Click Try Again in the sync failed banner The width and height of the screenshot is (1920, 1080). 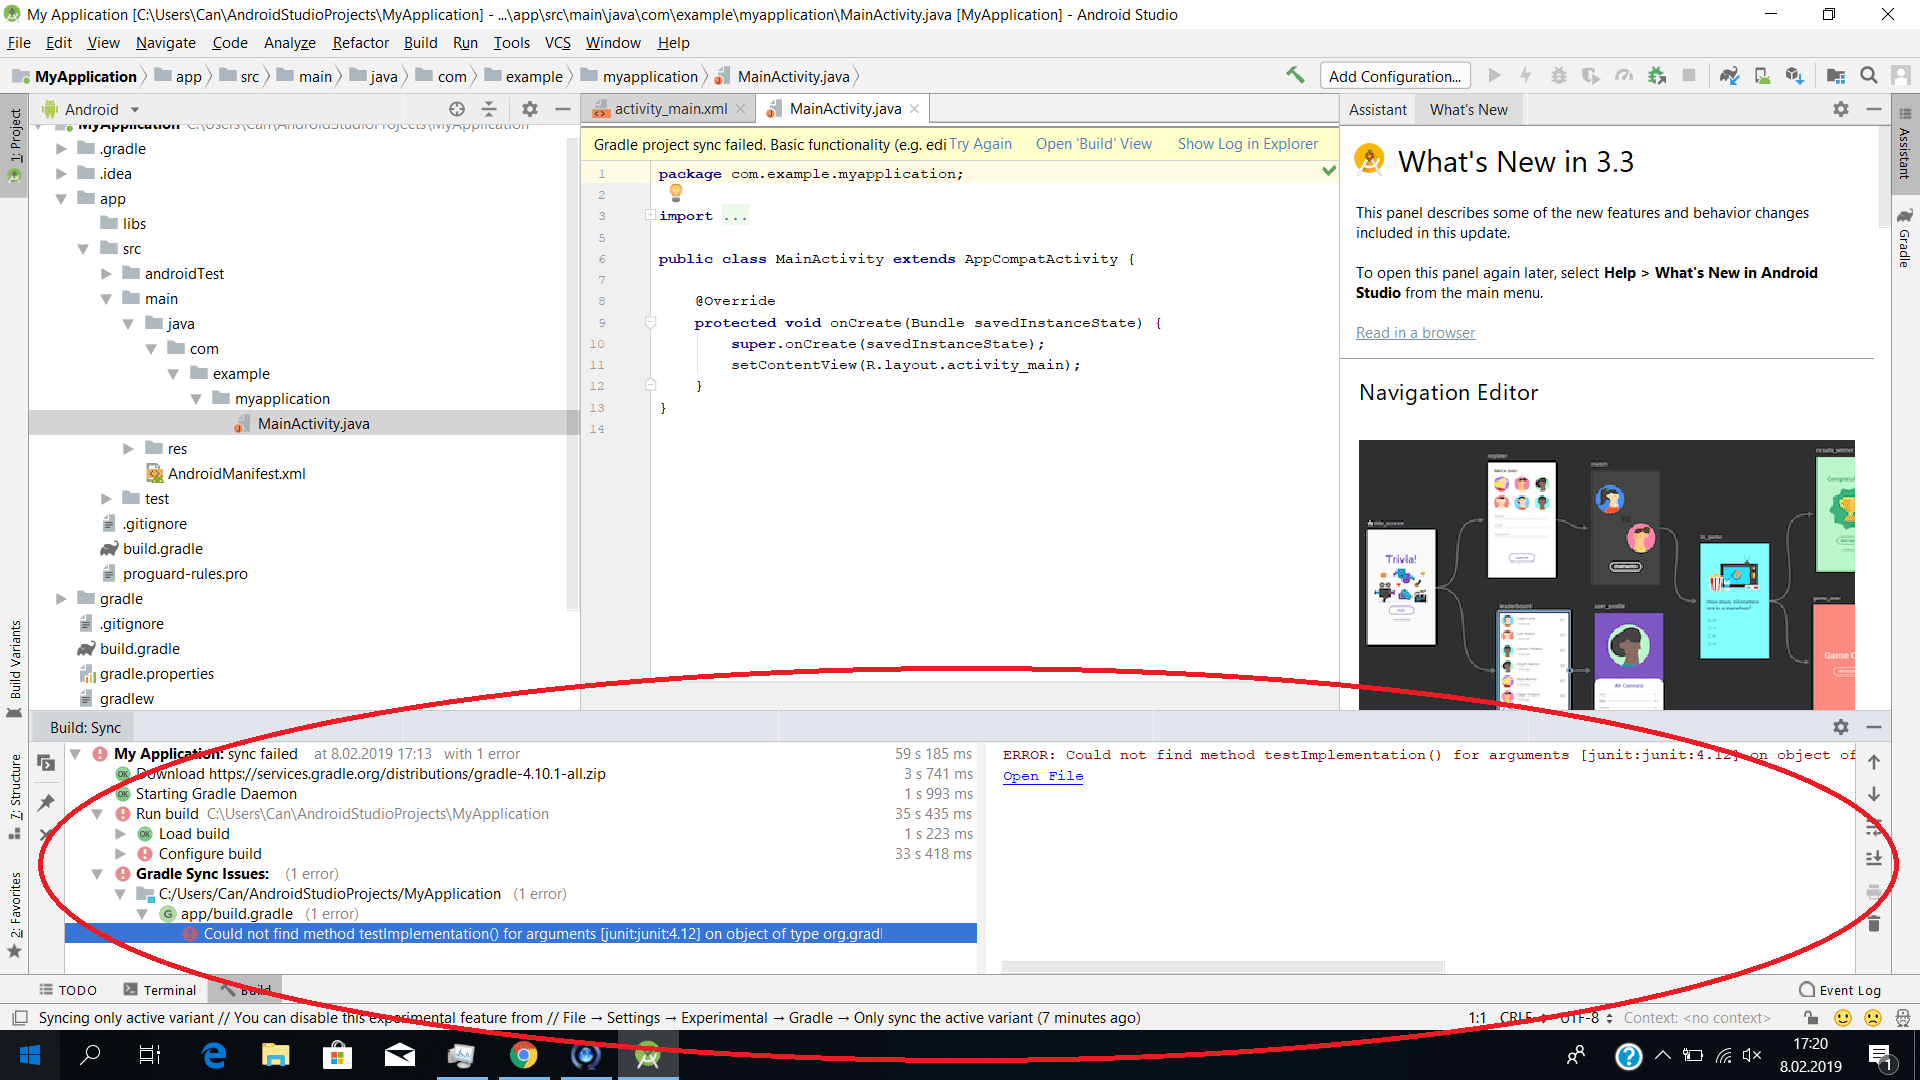pyautogui.click(x=980, y=144)
